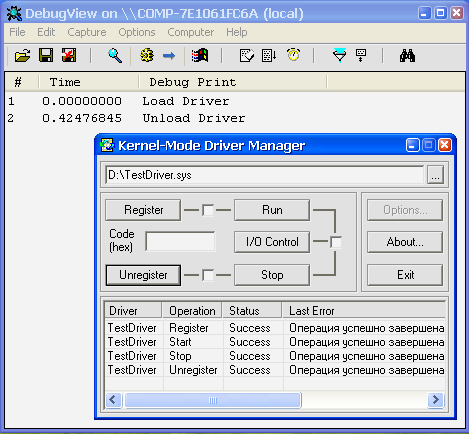Click the left scroll arrow in driver list
This screenshot has width=469, height=434.
tap(113, 400)
